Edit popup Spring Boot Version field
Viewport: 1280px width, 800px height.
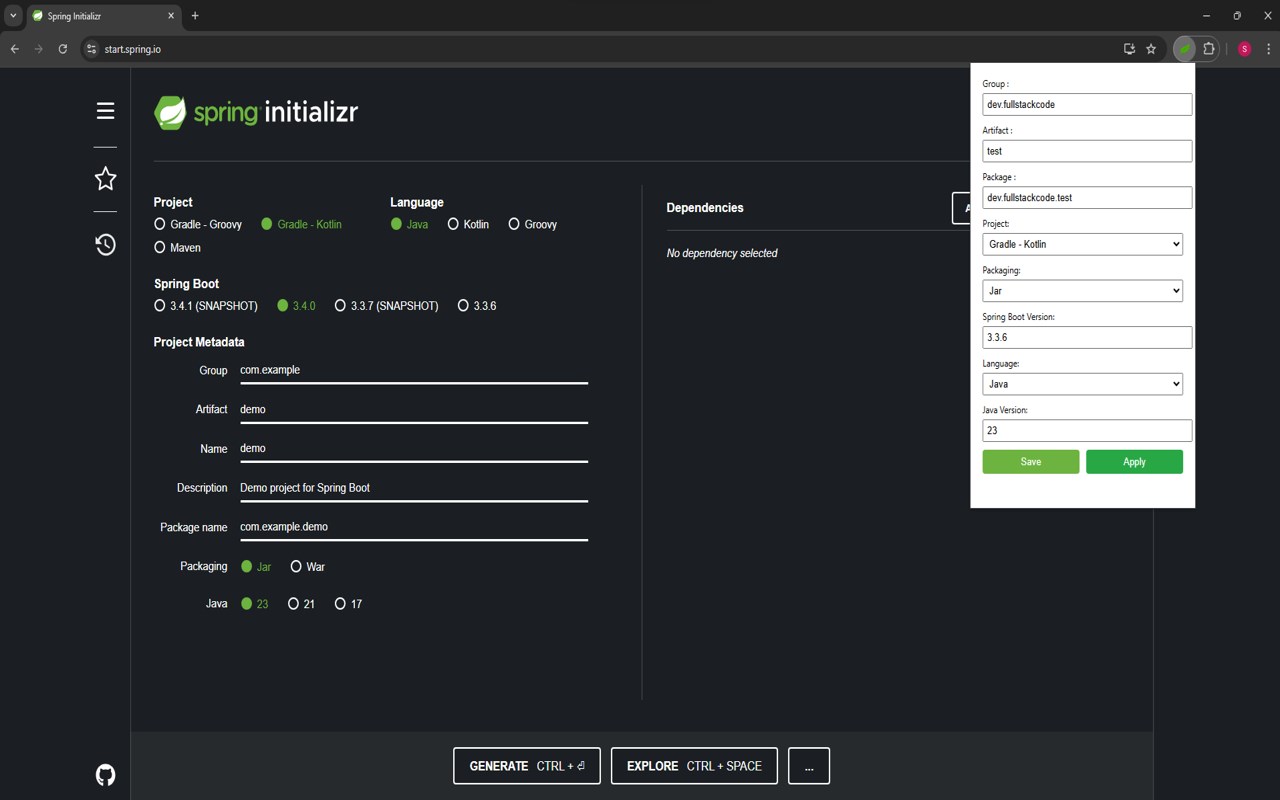(x=1087, y=337)
